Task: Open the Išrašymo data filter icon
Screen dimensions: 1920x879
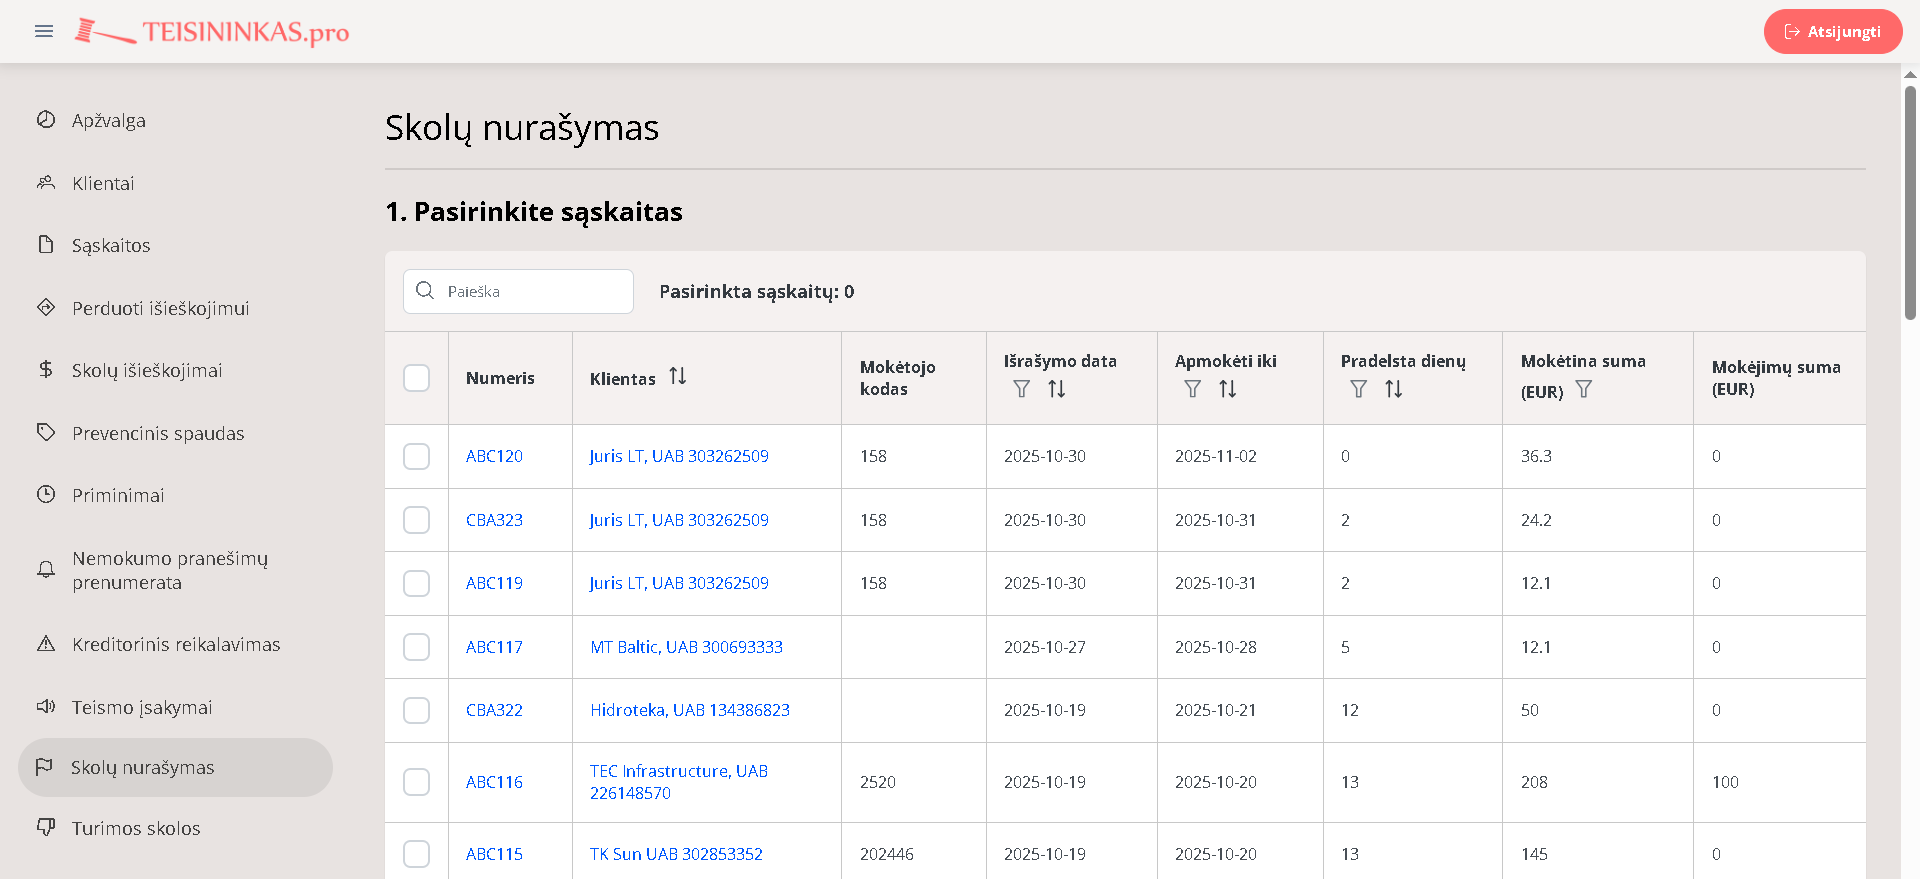Action: pyautogui.click(x=1021, y=389)
